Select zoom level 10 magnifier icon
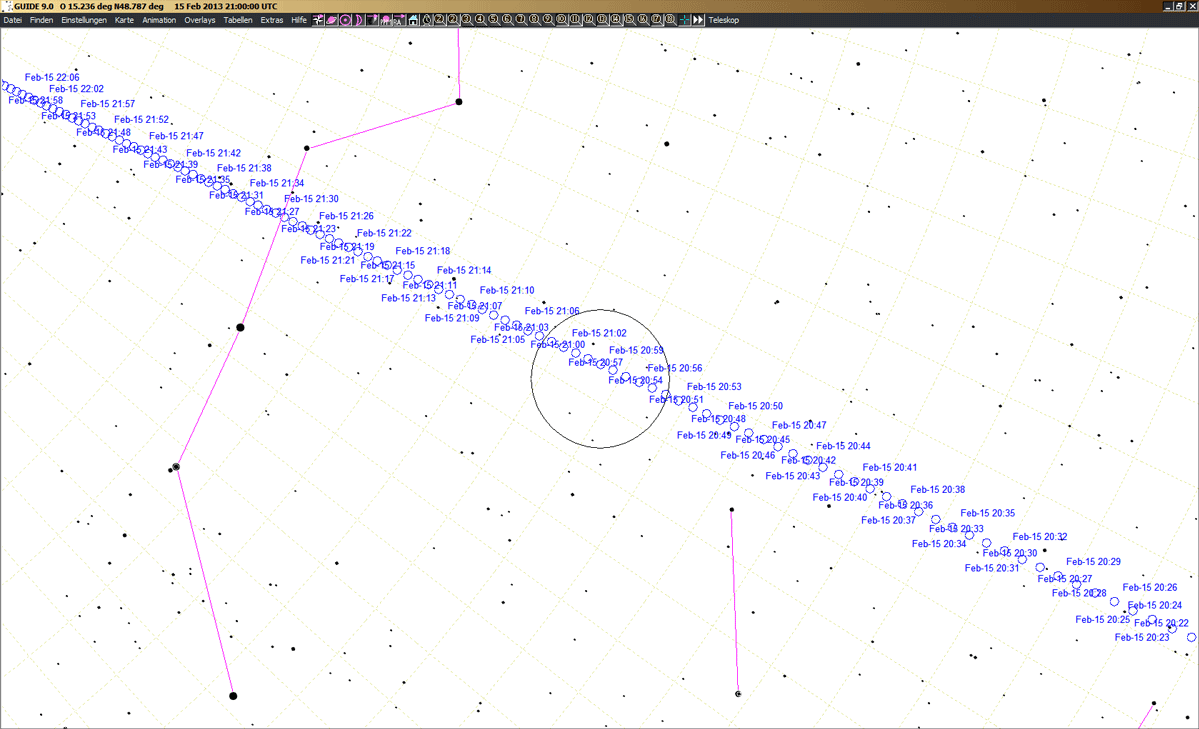The height and width of the screenshot is (729, 1199). point(561,20)
